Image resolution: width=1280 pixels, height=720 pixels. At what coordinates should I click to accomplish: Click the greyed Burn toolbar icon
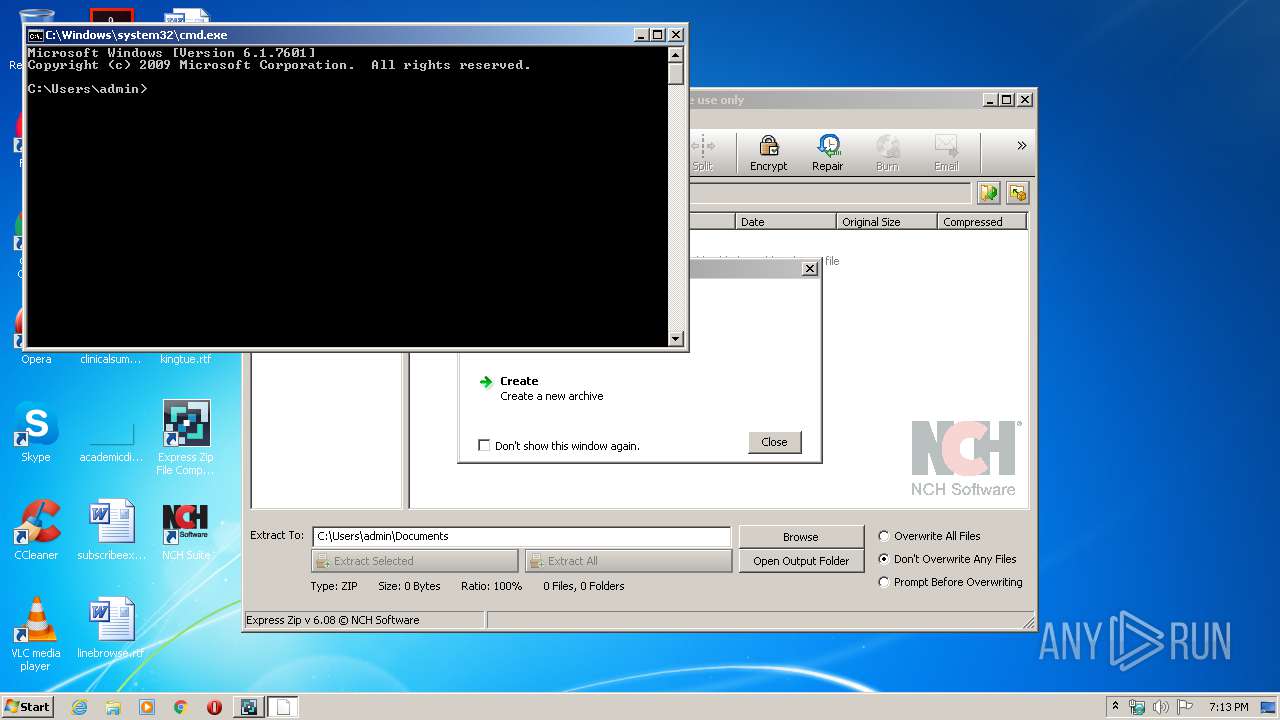point(887,153)
